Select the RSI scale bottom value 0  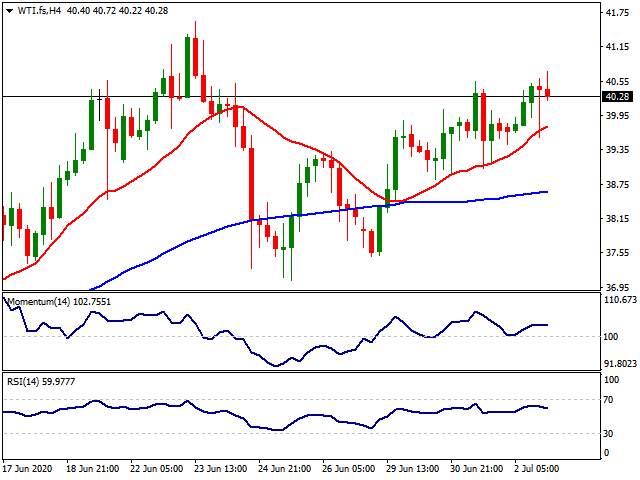tap(606, 453)
